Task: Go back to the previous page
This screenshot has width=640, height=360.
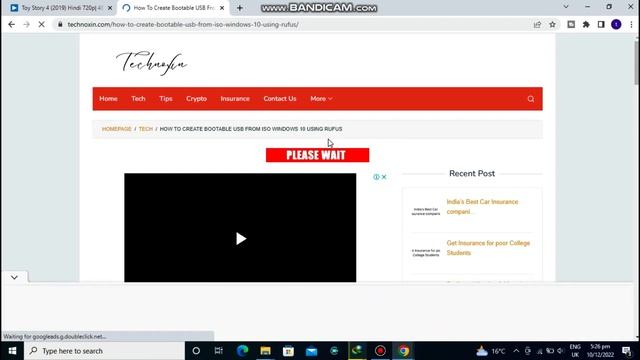Action: (11, 24)
